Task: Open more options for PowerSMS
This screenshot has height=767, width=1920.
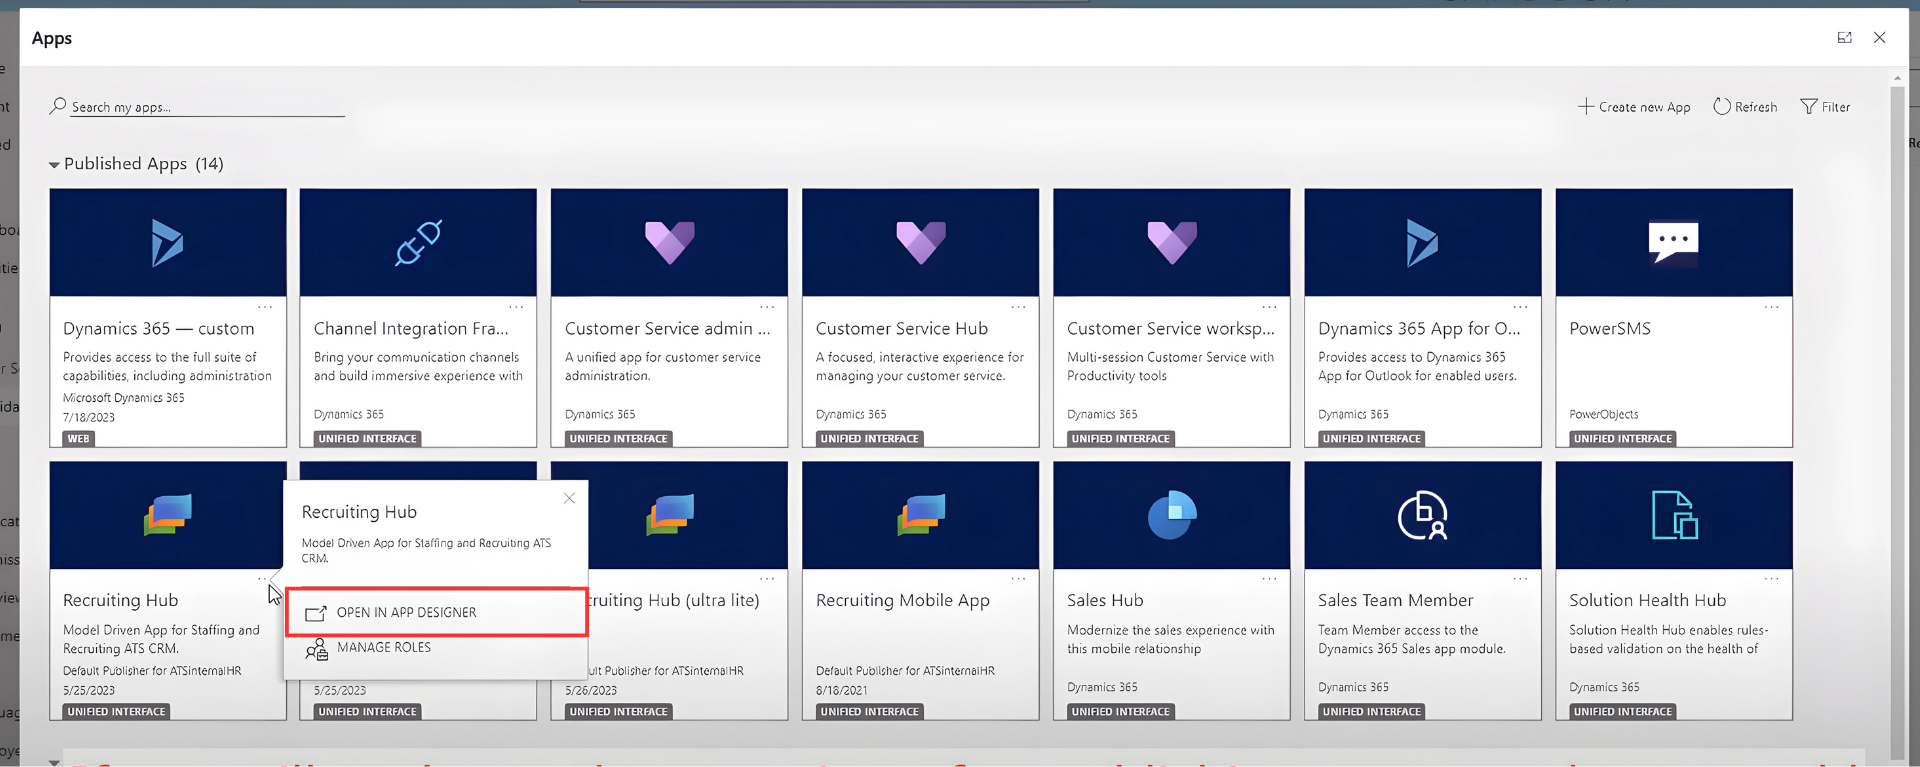Action: pos(1771,307)
